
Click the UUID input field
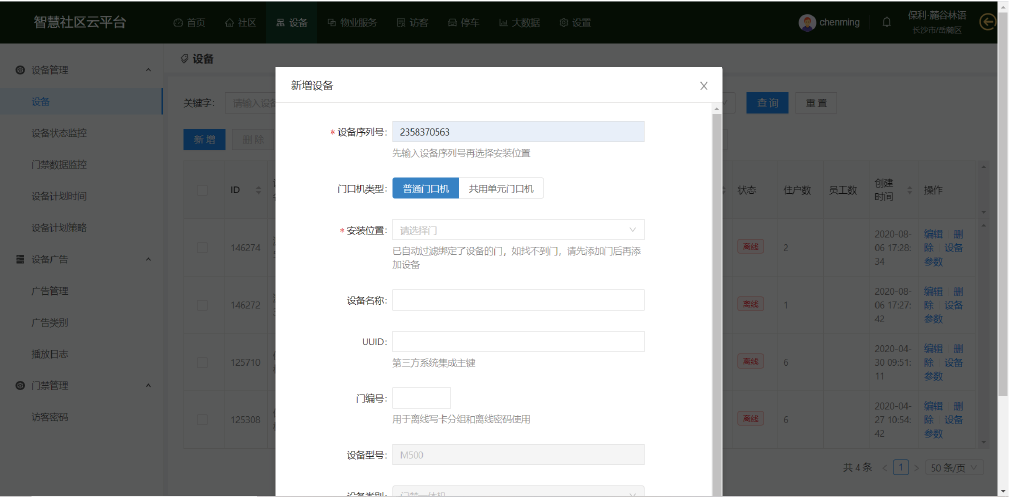(x=518, y=341)
